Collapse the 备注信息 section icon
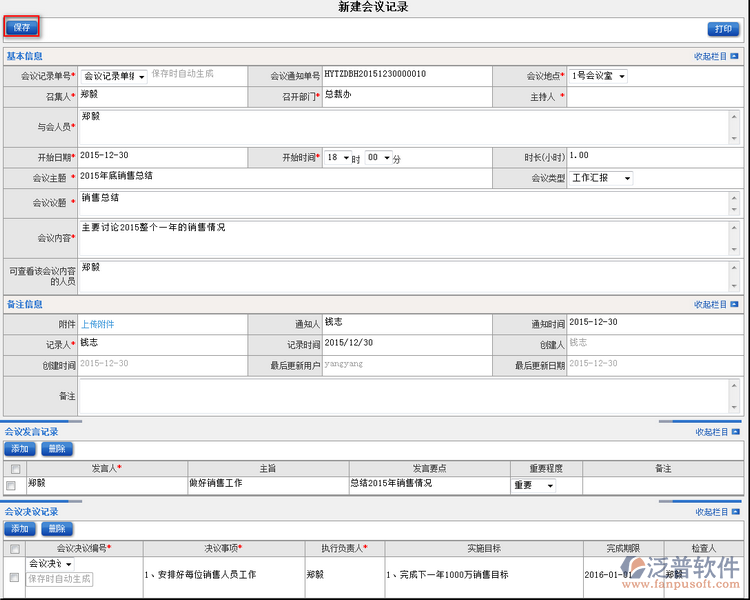The width and height of the screenshot is (750, 600). [x=735, y=305]
